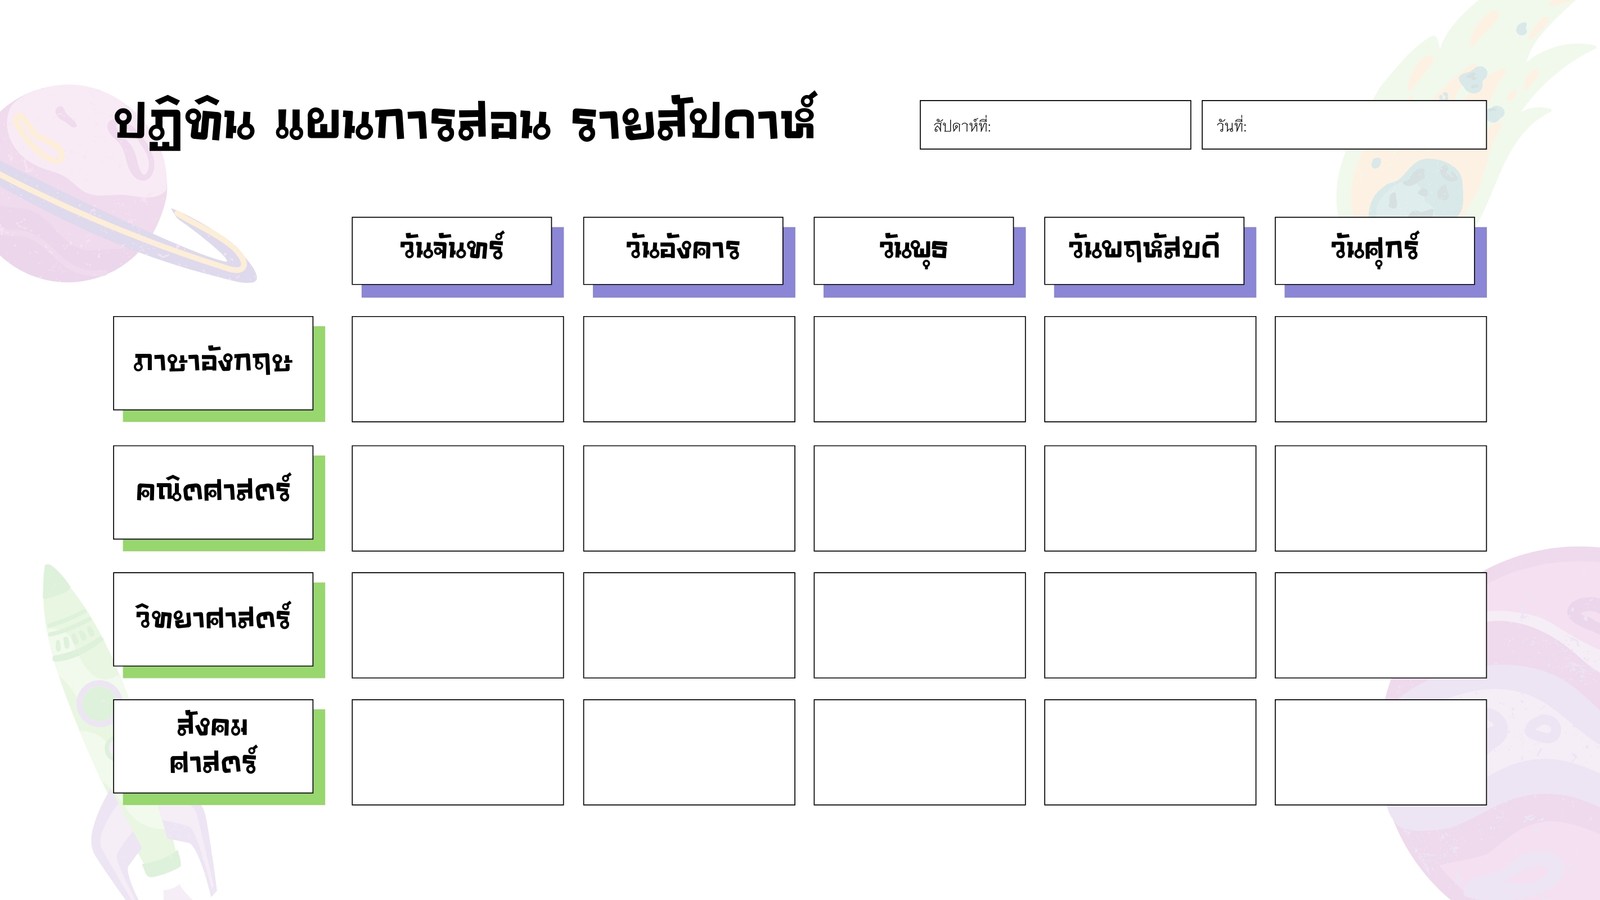The image size is (1600, 900).
Task: Select the วันจันทร์ header box
Action: 452,251
